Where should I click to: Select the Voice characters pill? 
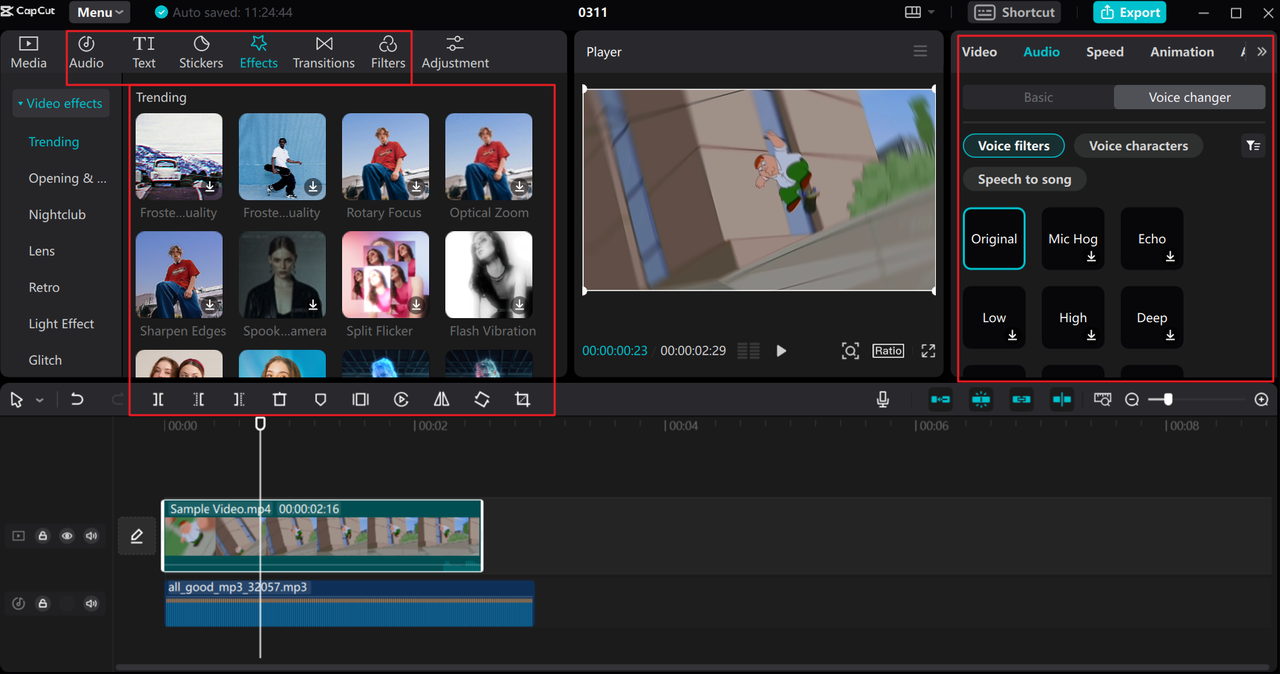pos(1138,146)
